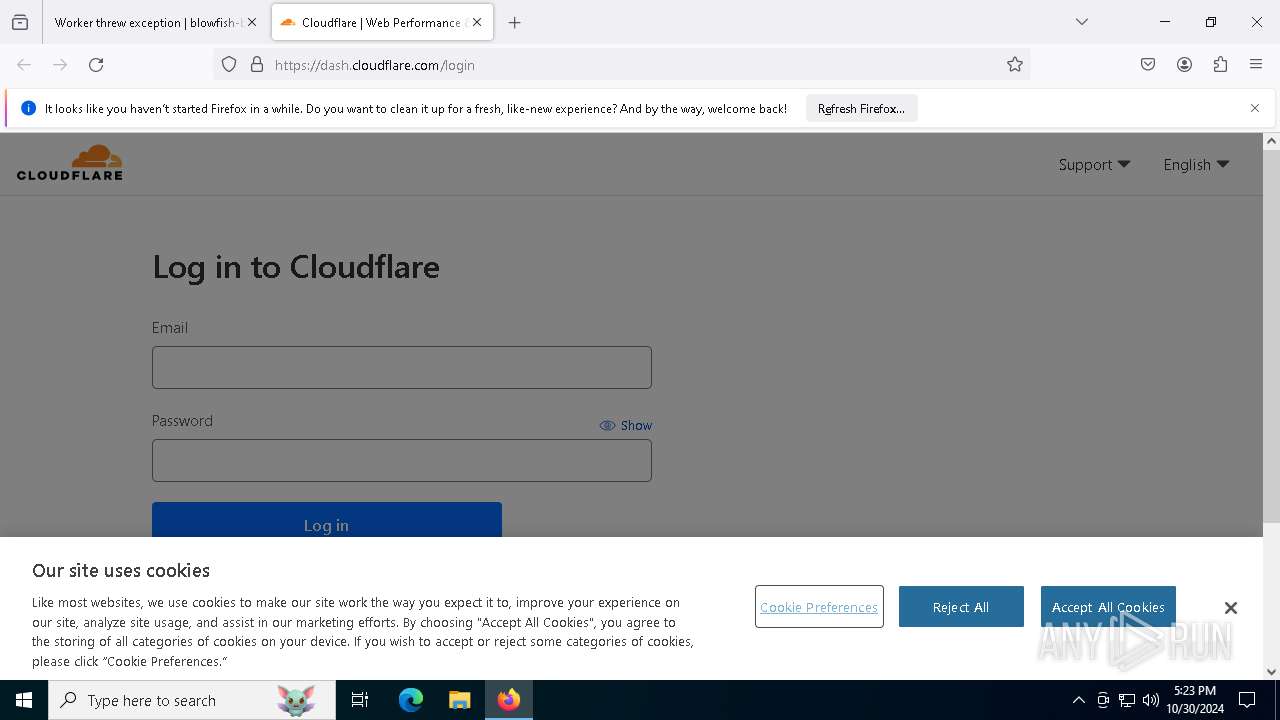This screenshot has height=720, width=1280.
Task: Click Reject All cookies button
Action: click(x=961, y=607)
